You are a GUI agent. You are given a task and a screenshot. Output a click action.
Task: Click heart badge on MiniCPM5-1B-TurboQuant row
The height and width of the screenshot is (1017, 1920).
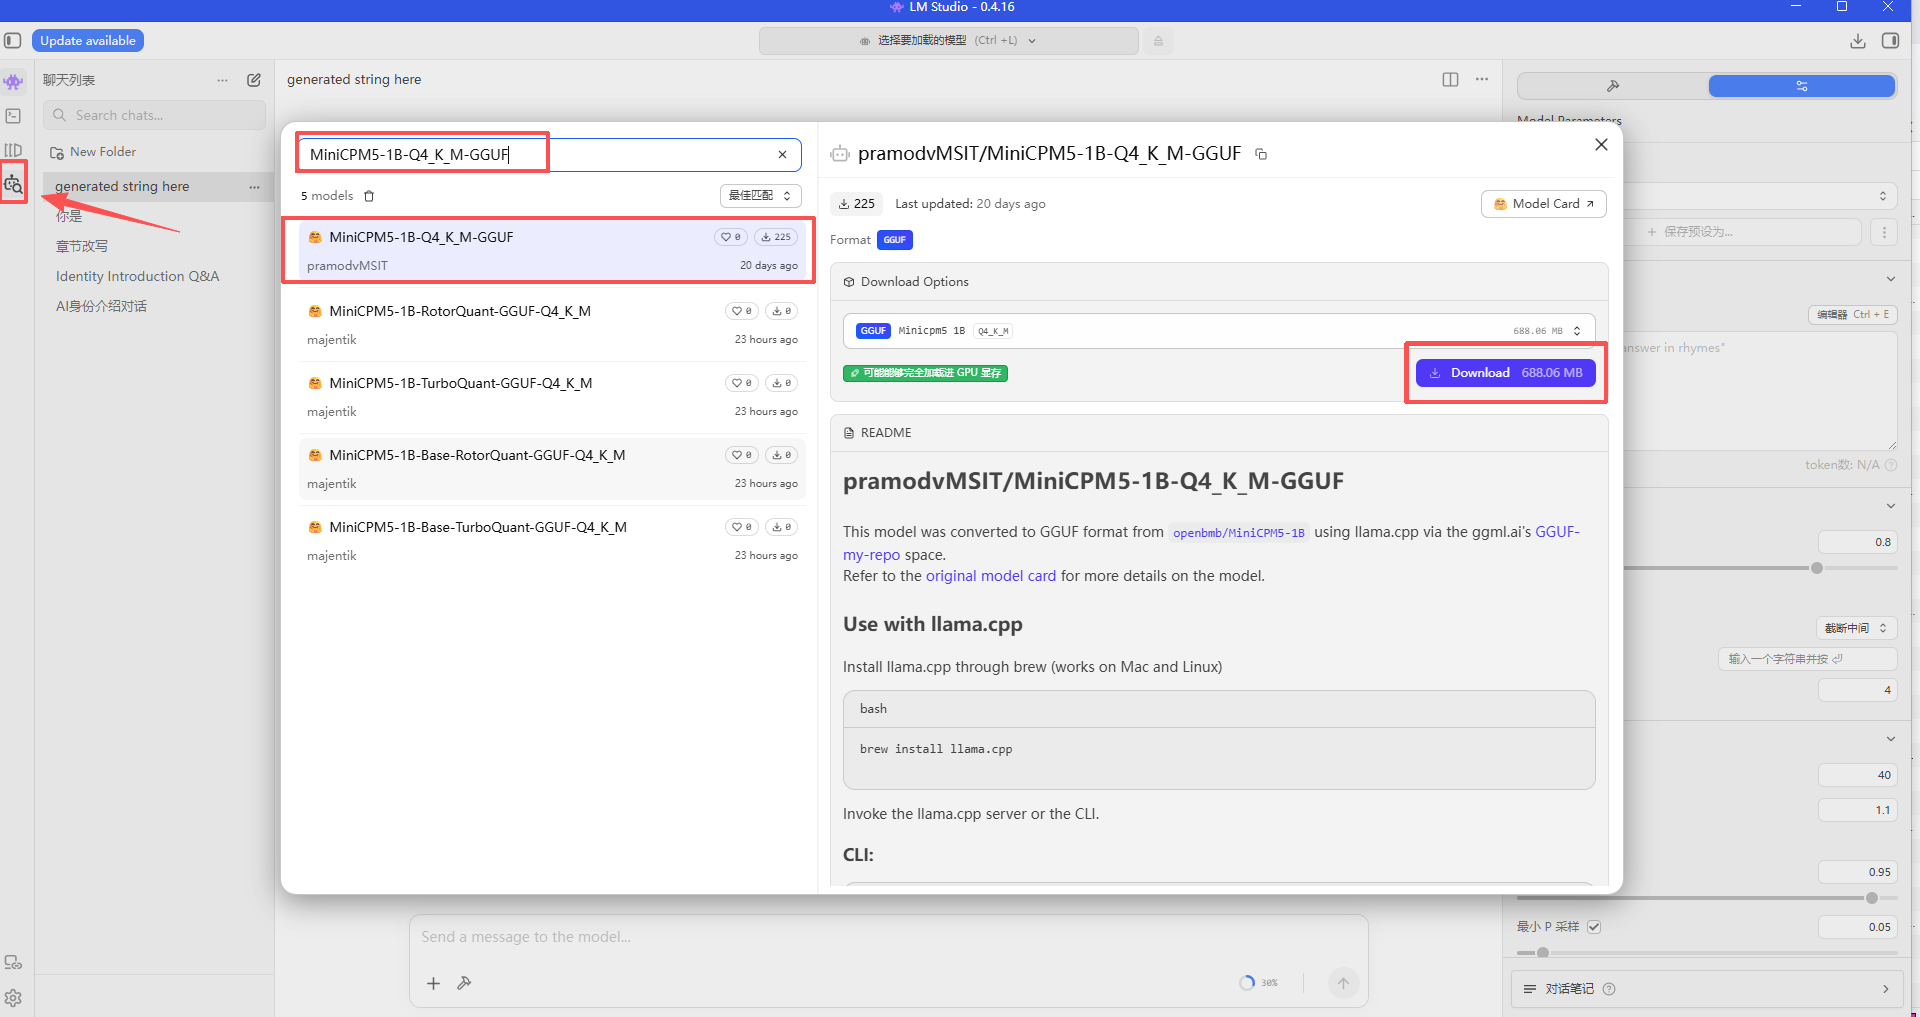tap(741, 383)
